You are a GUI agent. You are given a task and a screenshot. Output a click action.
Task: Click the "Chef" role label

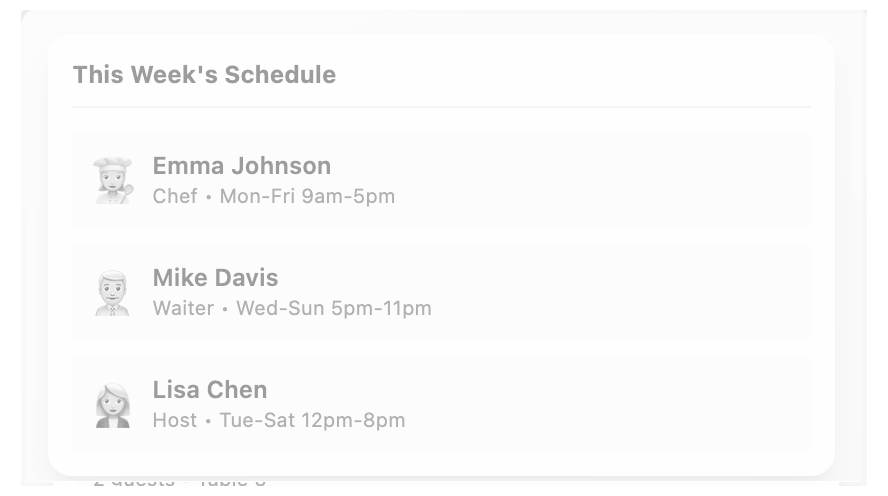tap(175, 197)
